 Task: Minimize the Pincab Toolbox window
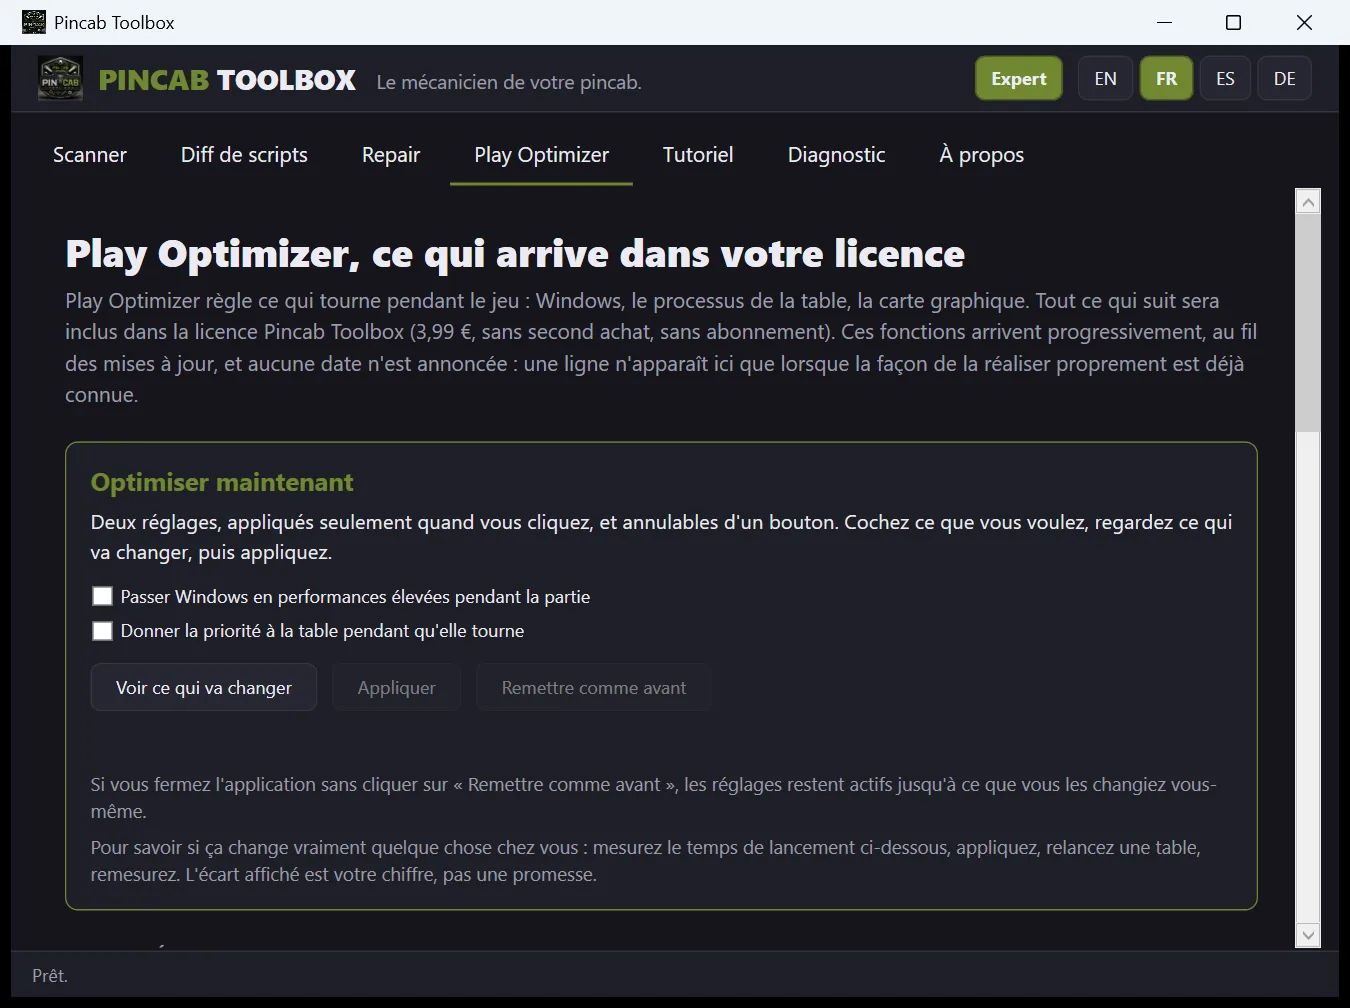[x=1164, y=22]
